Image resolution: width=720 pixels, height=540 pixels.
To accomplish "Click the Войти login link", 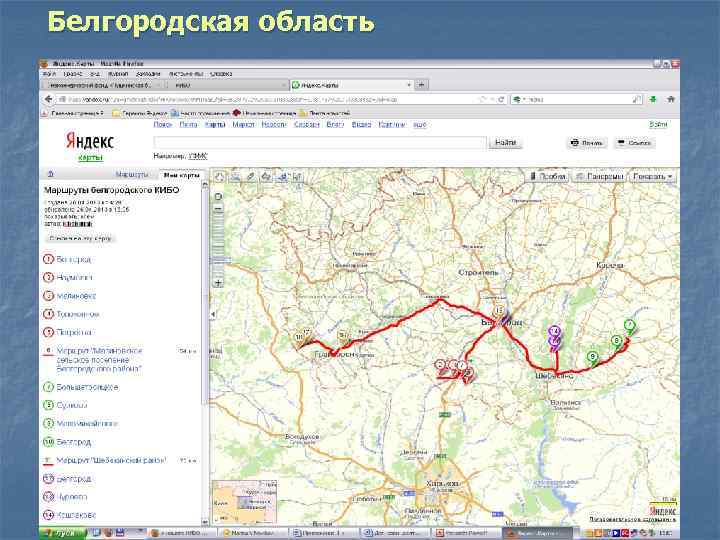I will click(658, 124).
